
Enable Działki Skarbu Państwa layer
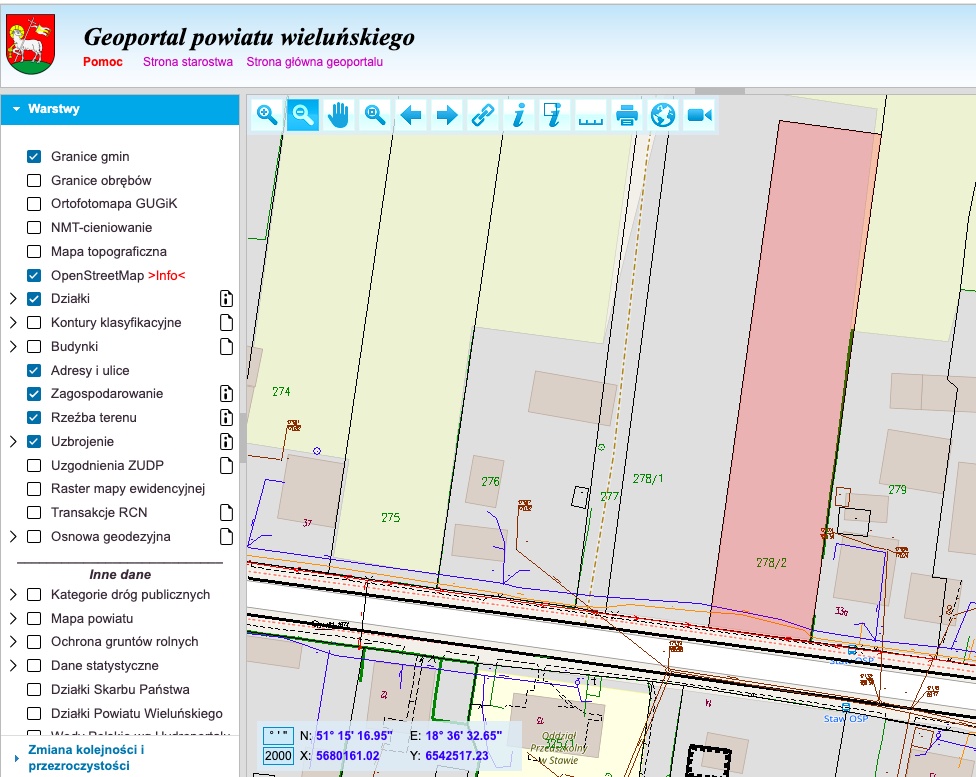click(34, 690)
